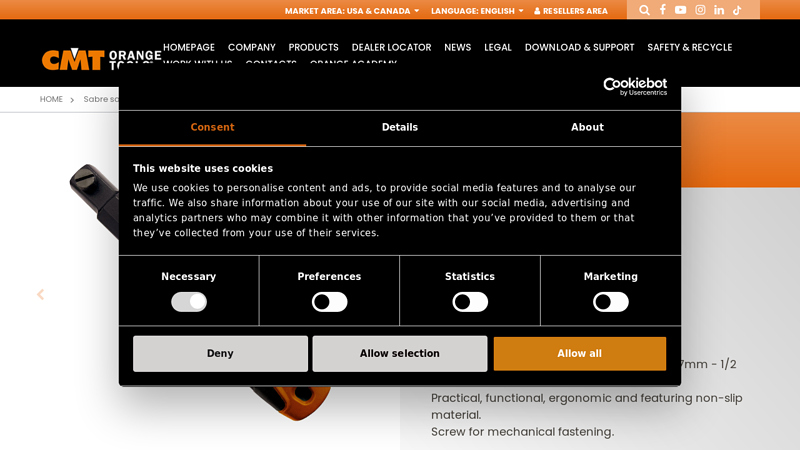Enable the Statistics cookies toggle
Viewport: 800px width, 450px height.
(x=470, y=302)
